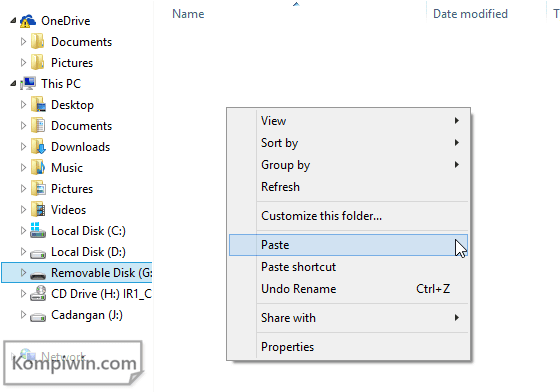Expand the Desktop folder arrow
This screenshot has height=392, width=560.
[23, 105]
